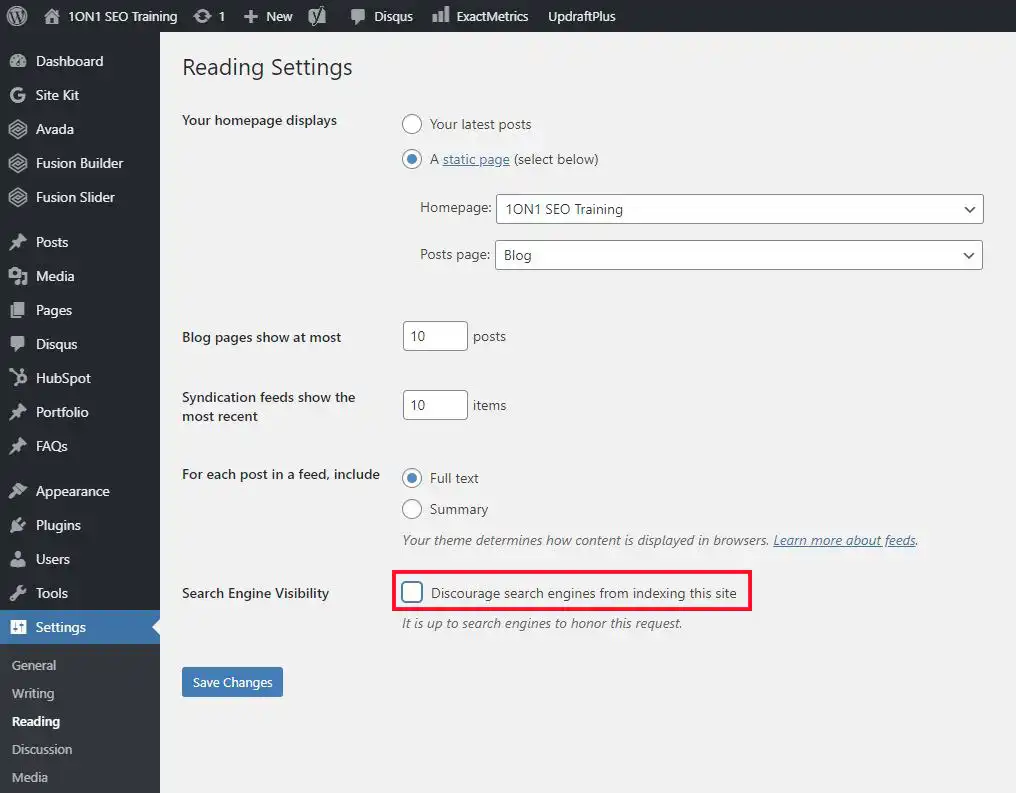Viewport: 1016px width, 793px height.
Task: Open the Learn more about feeds link
Action: (x=843, y=540)
